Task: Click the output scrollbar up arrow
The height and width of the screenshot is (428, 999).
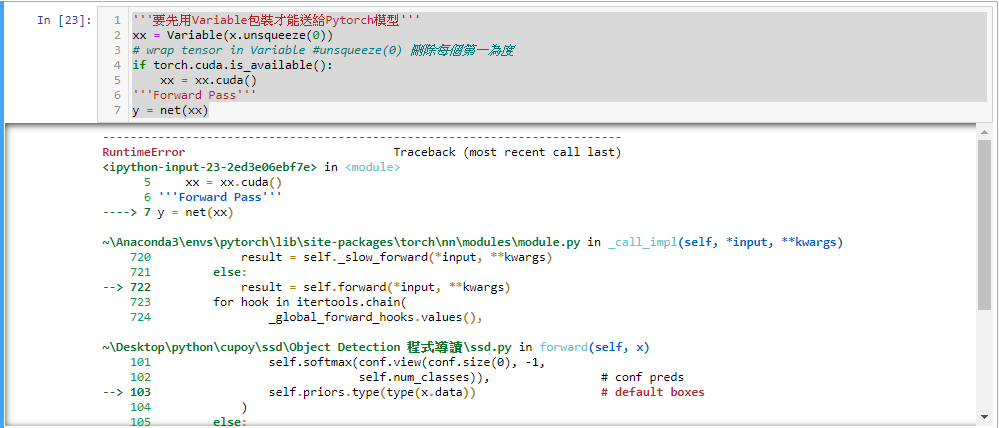Action: point(984,131)
